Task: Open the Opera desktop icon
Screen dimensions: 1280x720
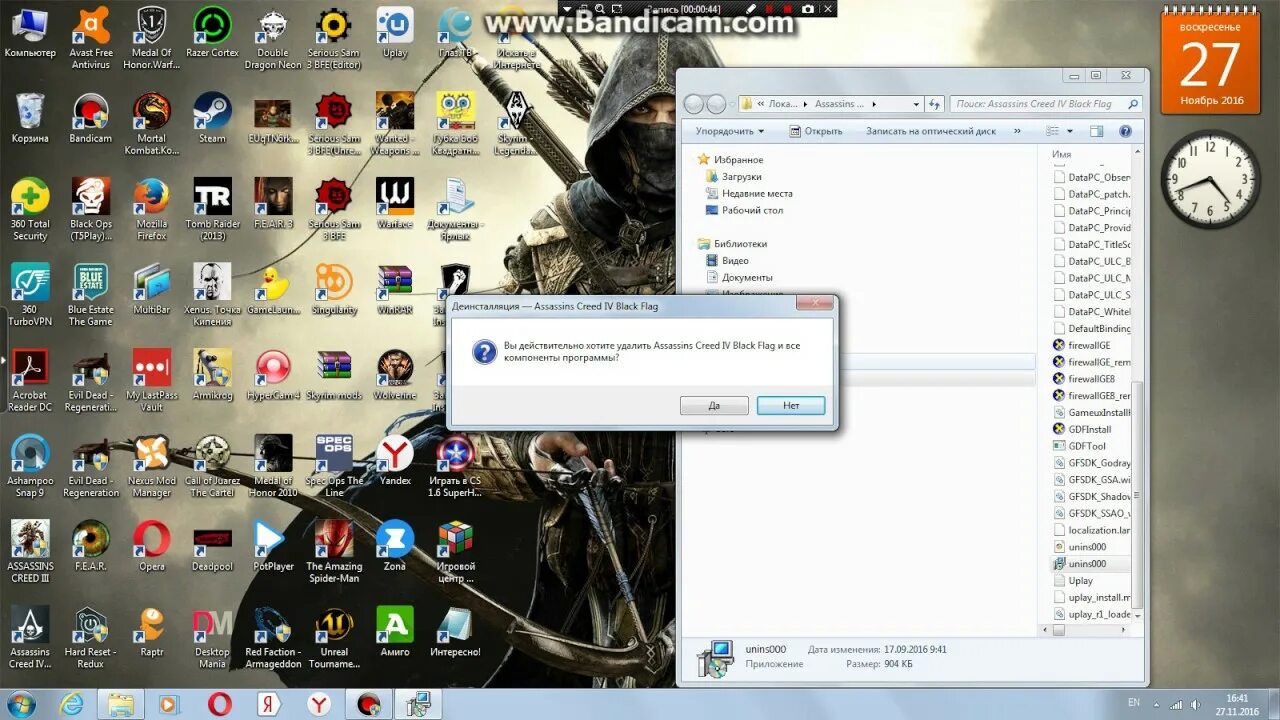Action: pos(152,545)
